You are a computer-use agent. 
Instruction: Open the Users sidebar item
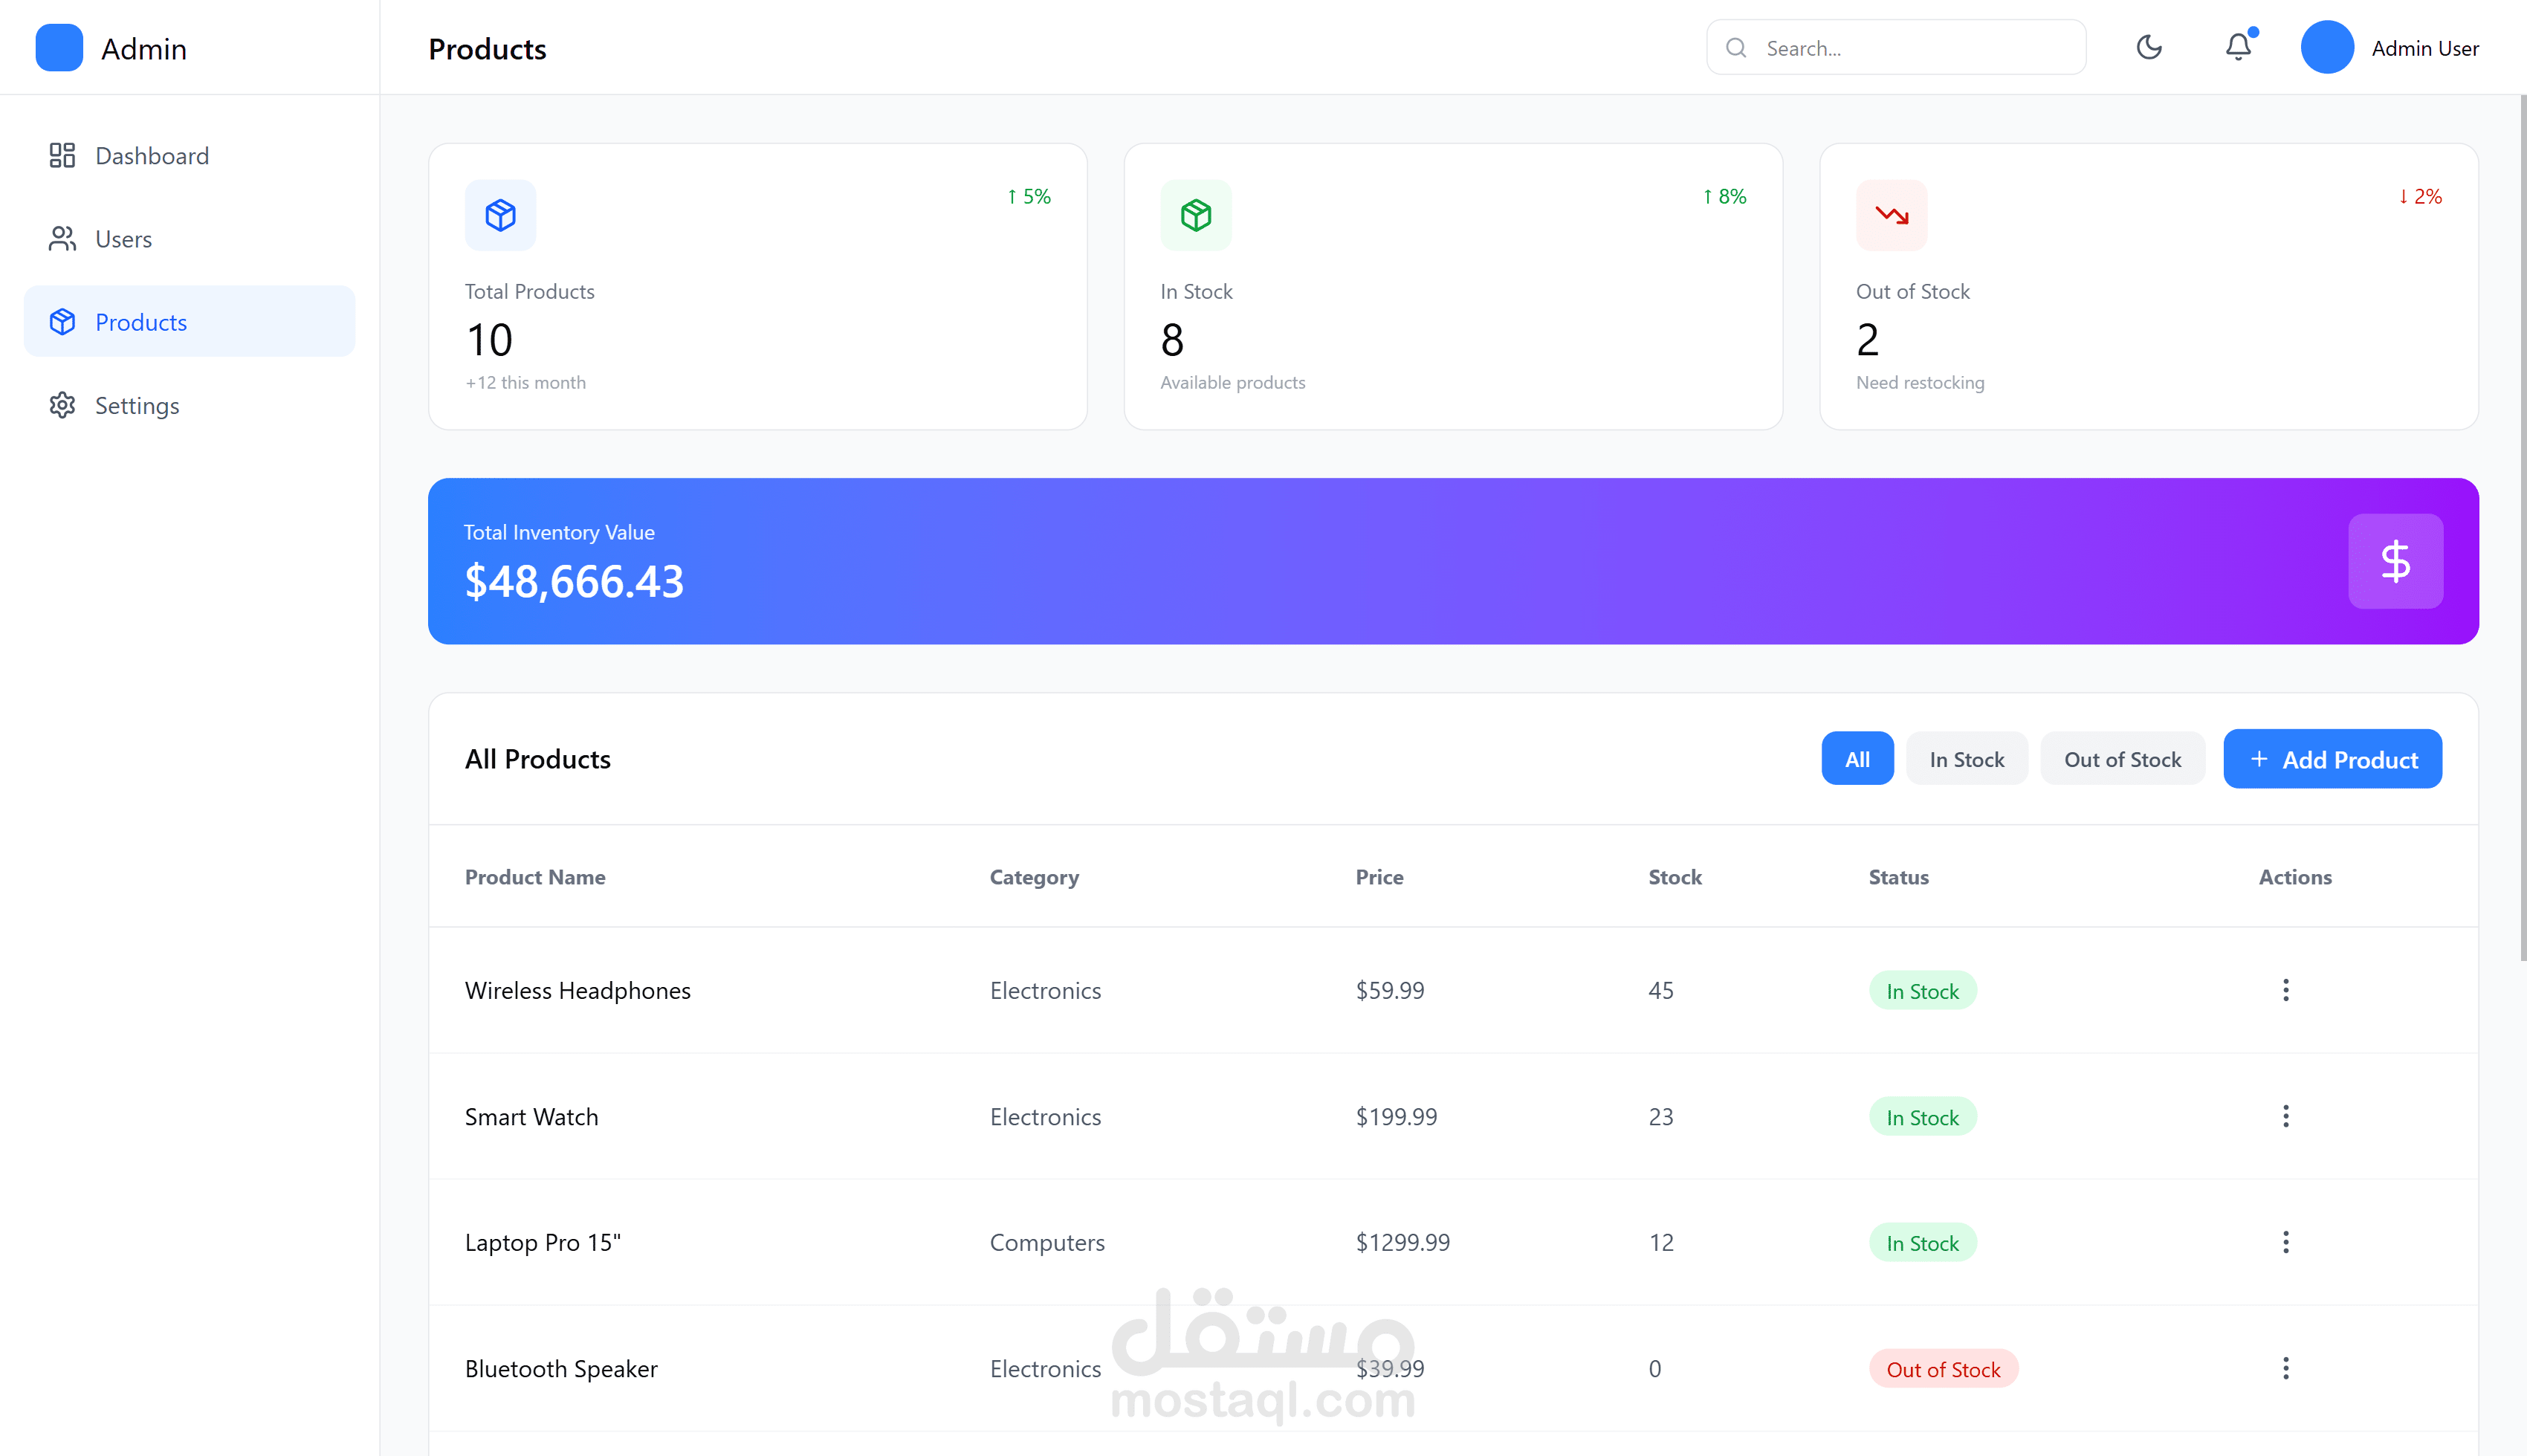coord(123,239)
